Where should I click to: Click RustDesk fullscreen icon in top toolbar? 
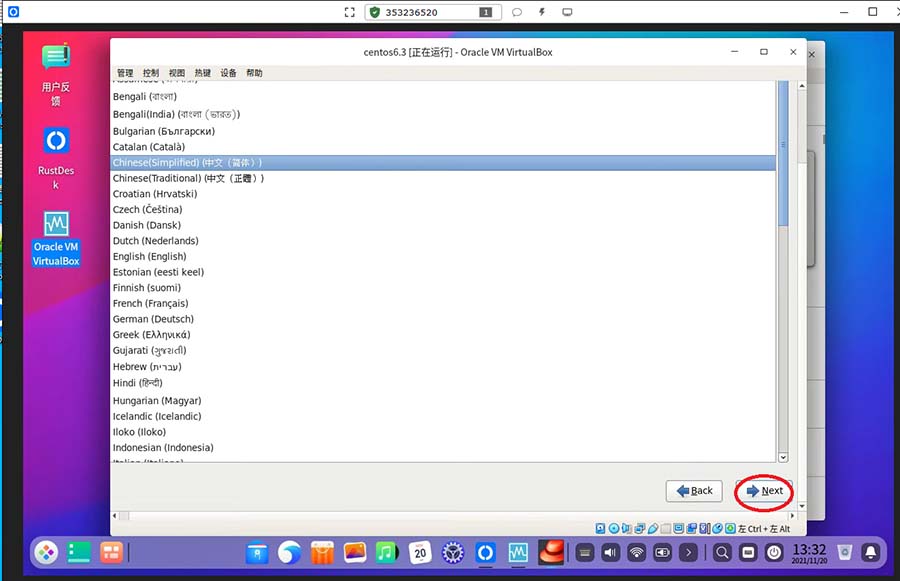click(x=349, y=12)
